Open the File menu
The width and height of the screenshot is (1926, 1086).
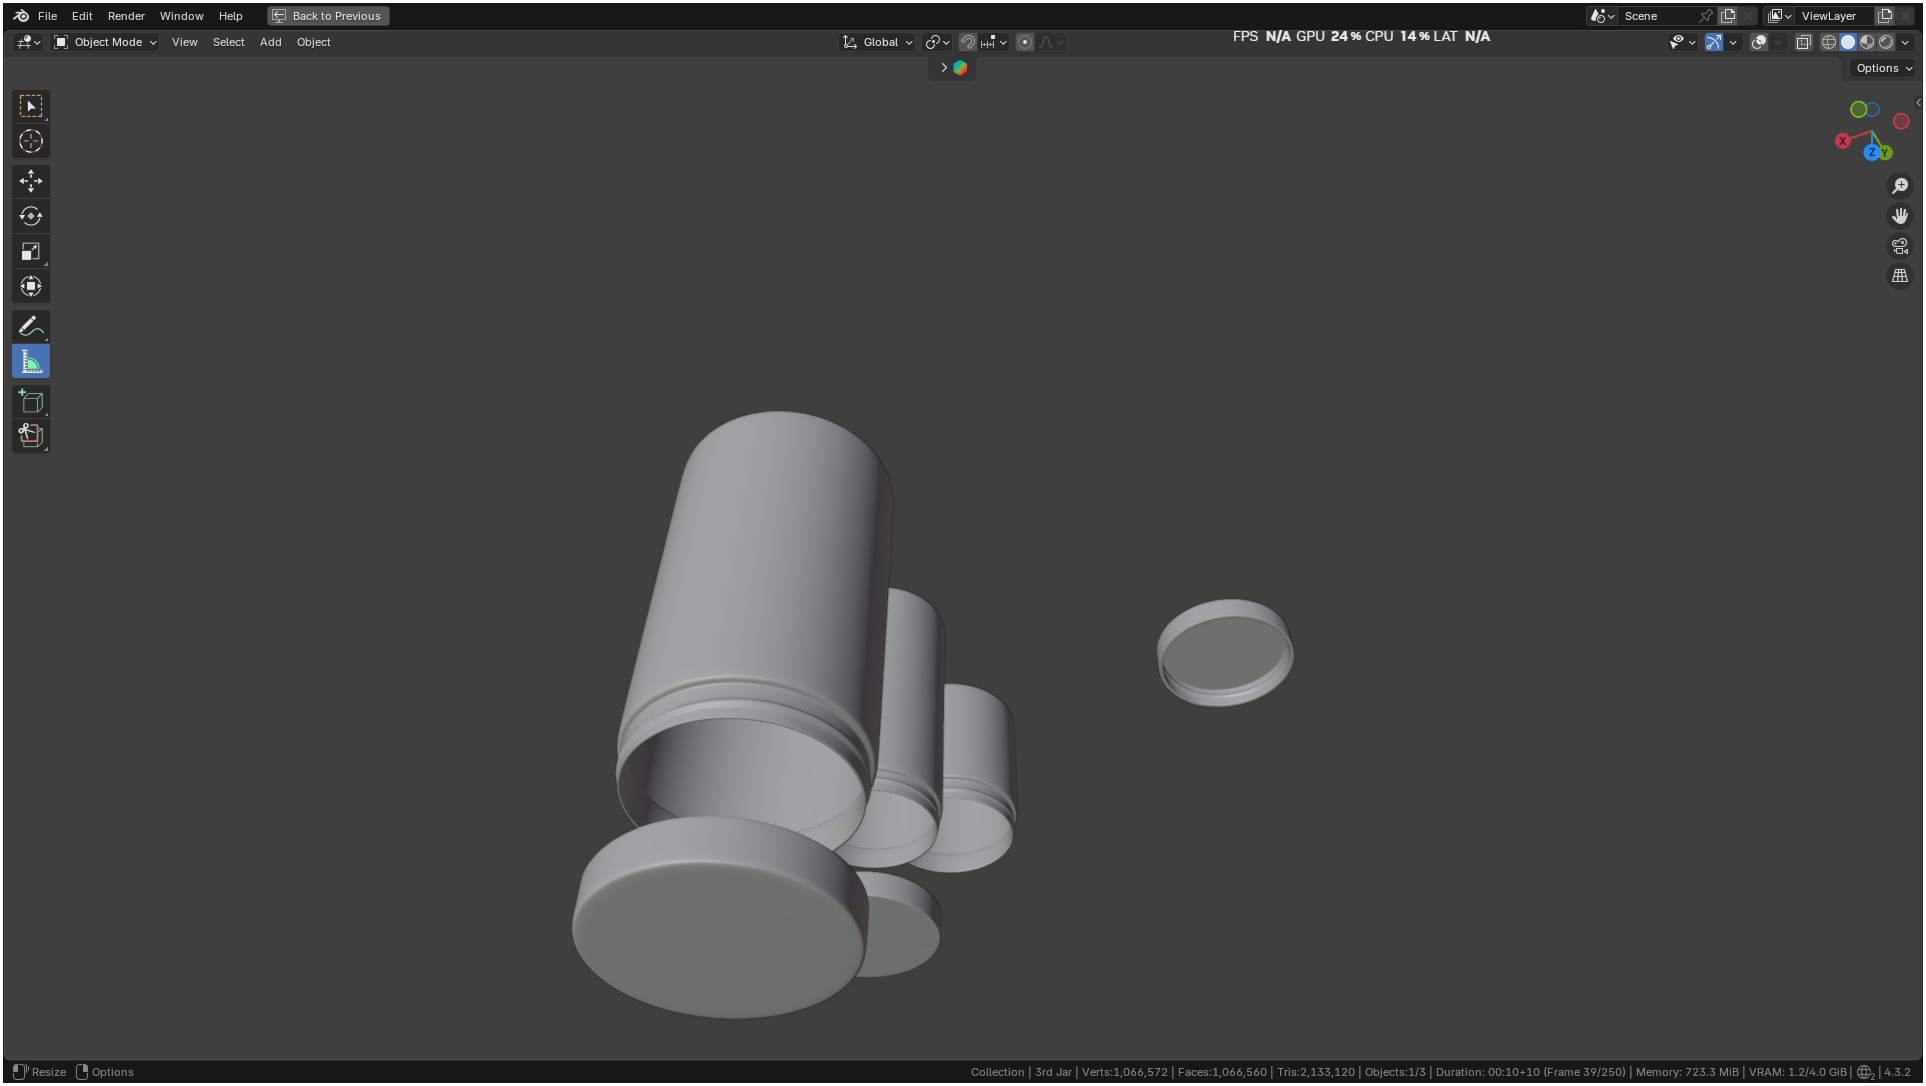pos(47,16)
